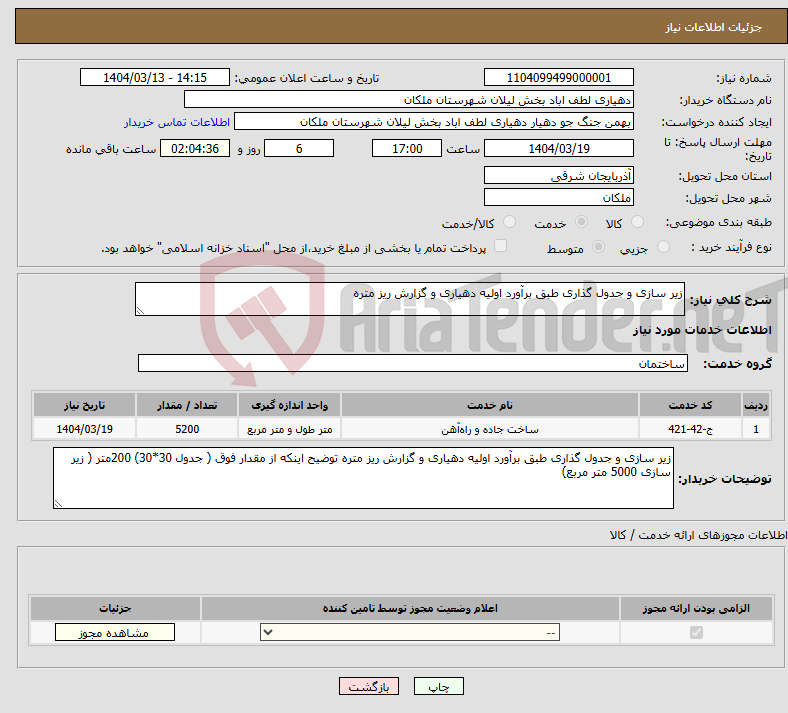Select the خدمت radio button

tap(581, 222)
